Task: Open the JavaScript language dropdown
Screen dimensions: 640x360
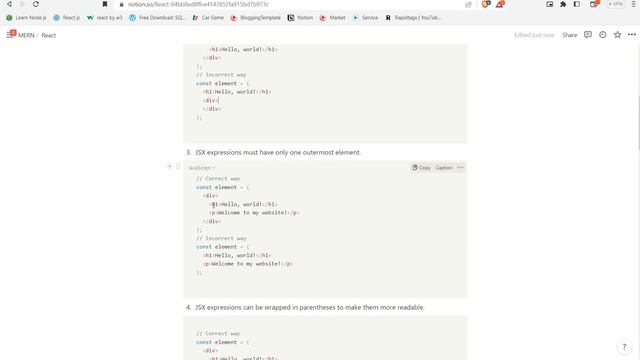Action: pos(202,168)
